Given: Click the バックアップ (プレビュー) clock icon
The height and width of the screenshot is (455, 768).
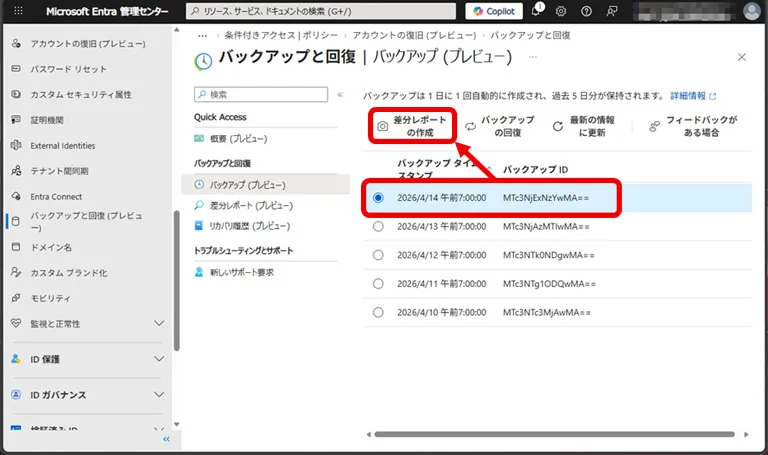Looking at the screenshot, I should pyautogui.click(x=199, y=185).
